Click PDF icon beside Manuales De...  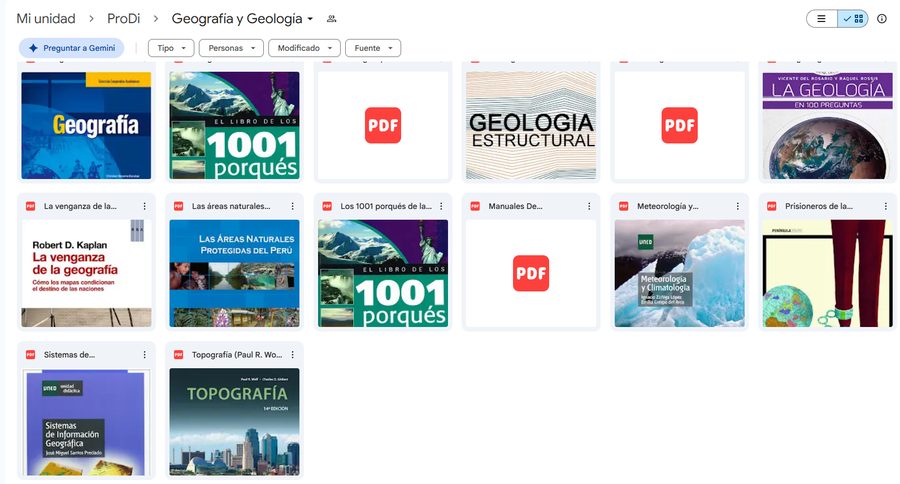pos(475,206)
